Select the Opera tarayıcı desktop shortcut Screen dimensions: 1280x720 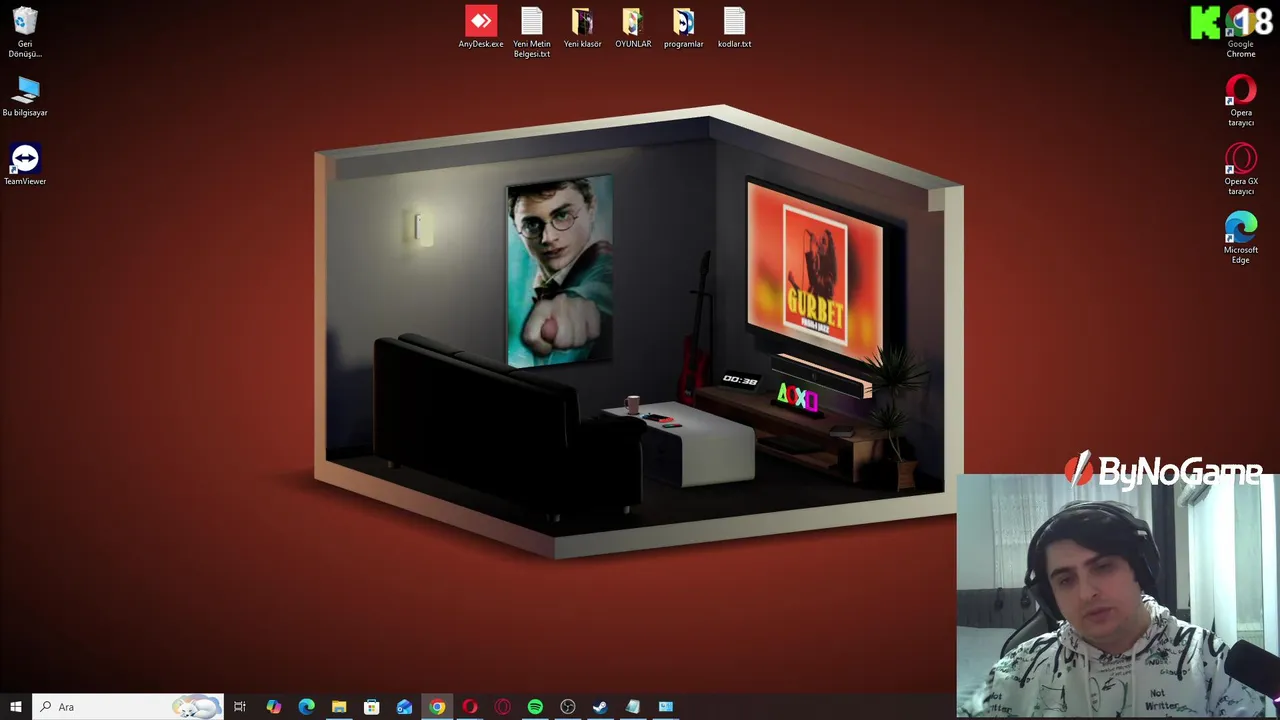1241,101
